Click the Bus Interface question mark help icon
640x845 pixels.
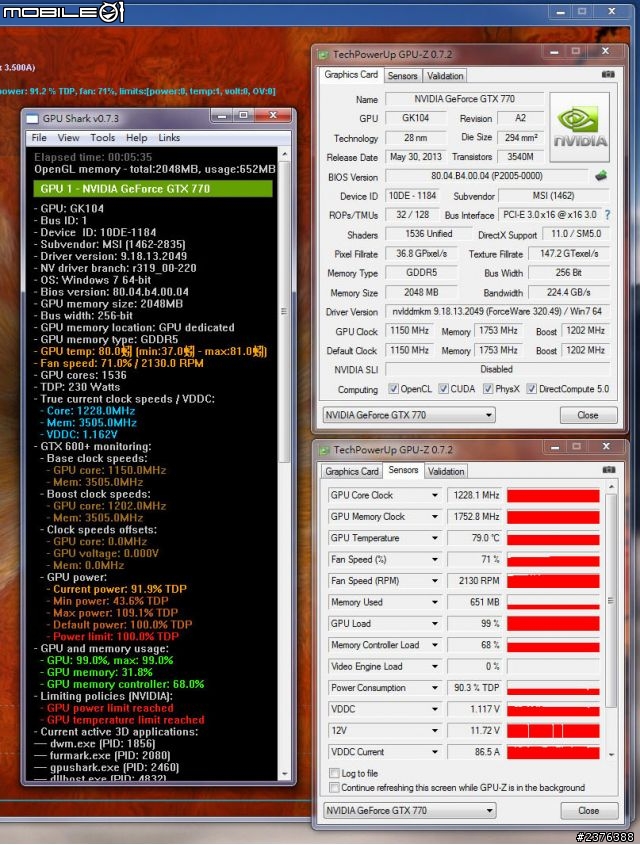pyautogui.click(x=608, y=214)
